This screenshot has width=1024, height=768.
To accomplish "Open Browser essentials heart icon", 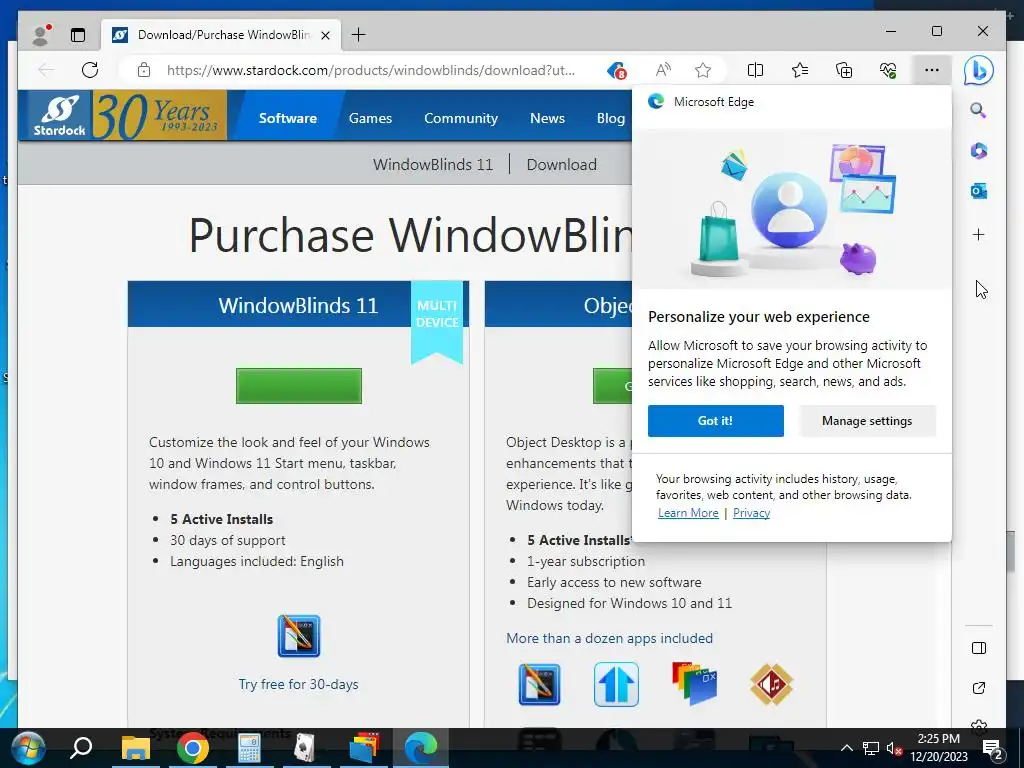I will [x=888, y=70].
